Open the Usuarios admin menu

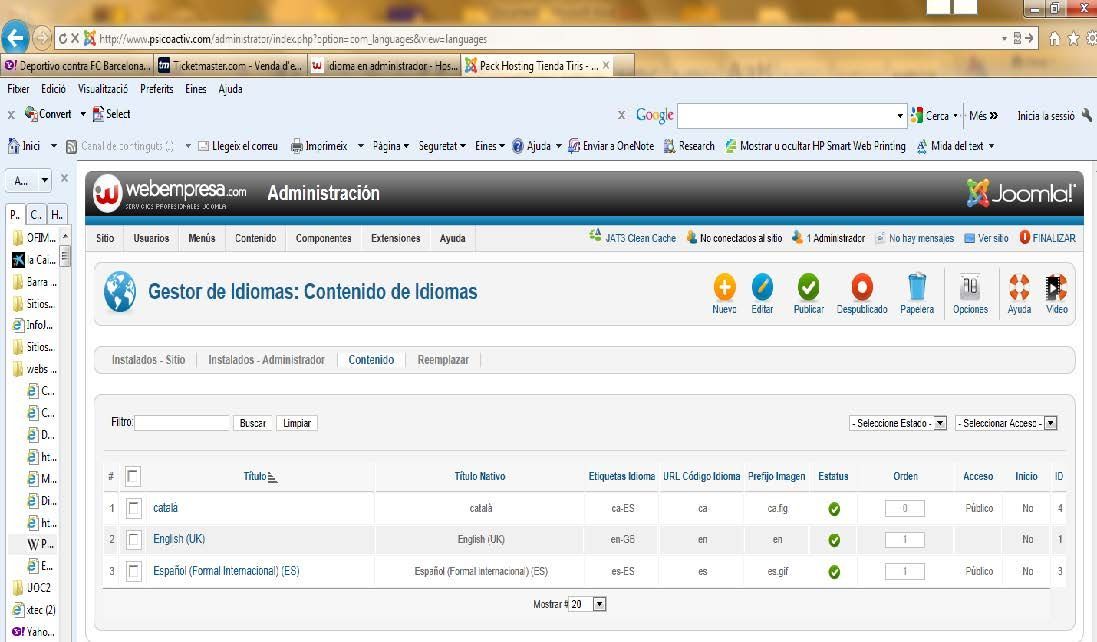151,238
